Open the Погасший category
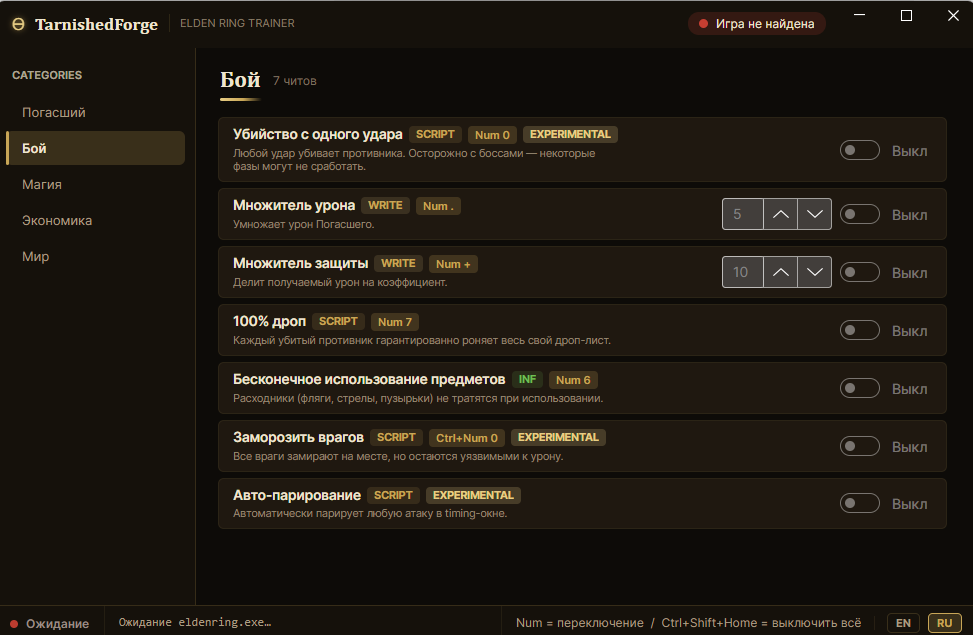The width and height of the screenshot is (973, 635). (96, 112)
